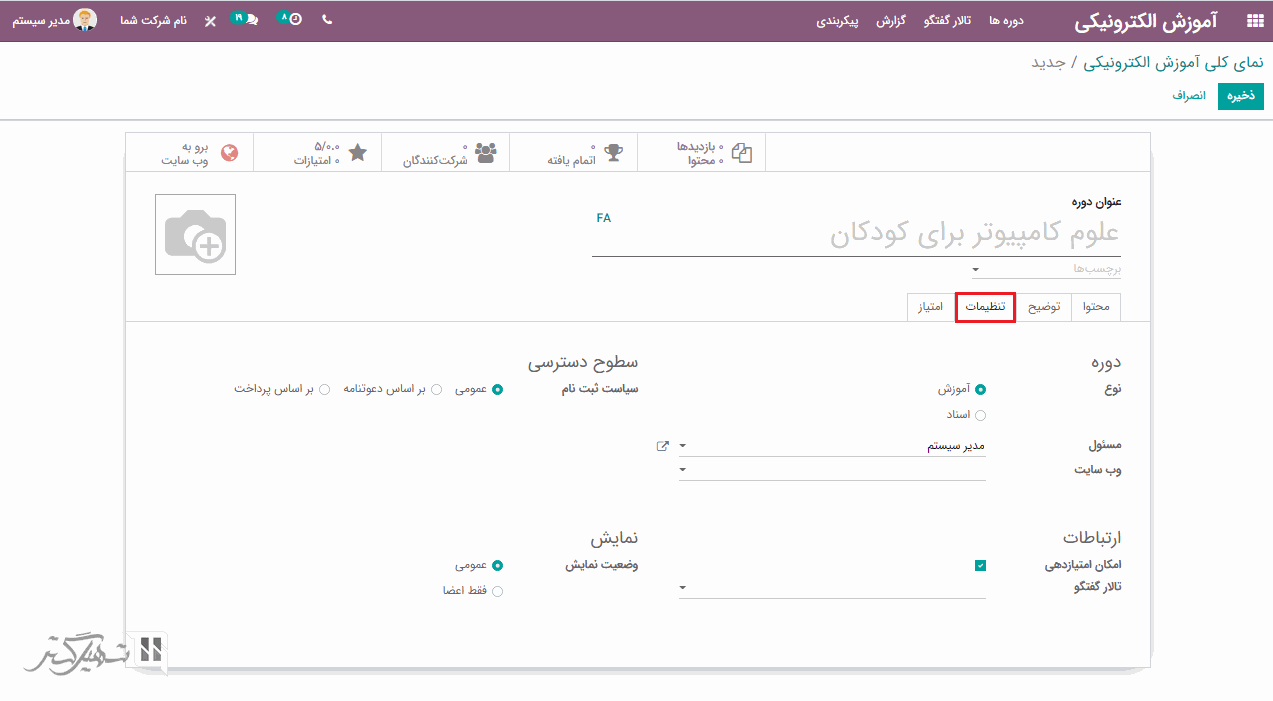The height and width of the screenshot is (701, 1273).
Task: Open the attendees 'شرکت‌کنندگان' stat button
Action: 449,153
